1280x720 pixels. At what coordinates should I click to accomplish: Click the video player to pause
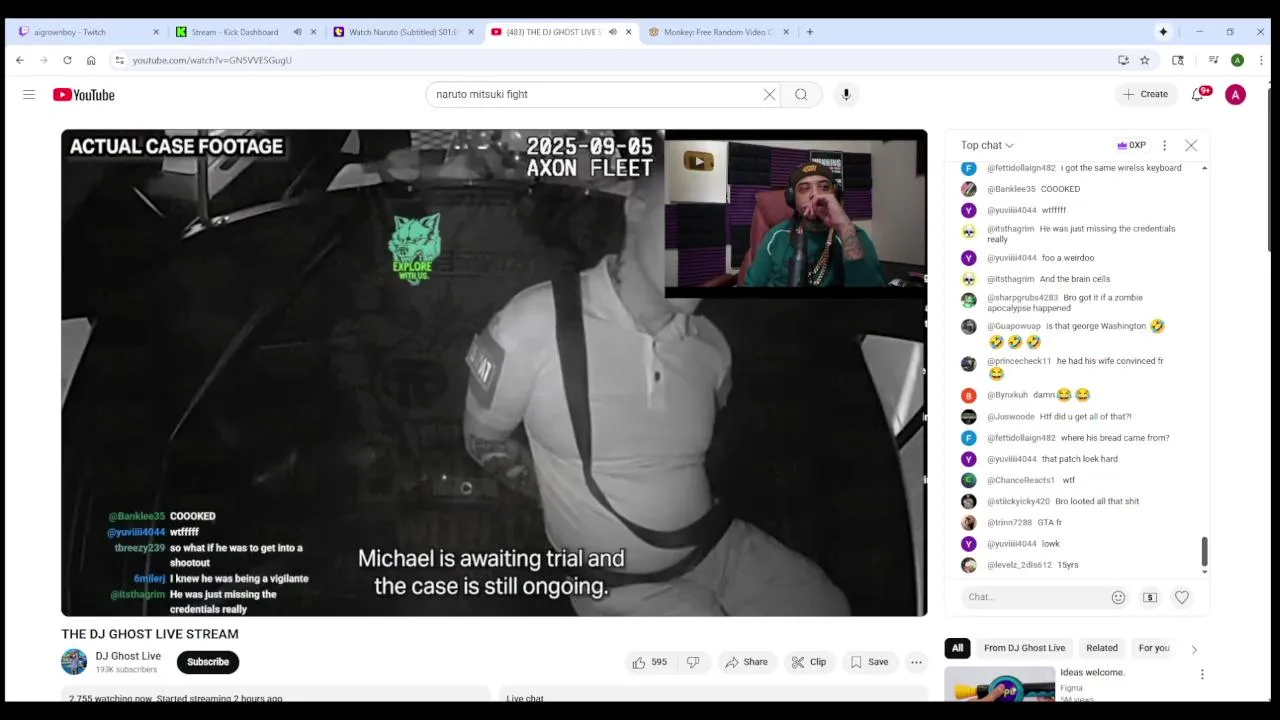494,372
